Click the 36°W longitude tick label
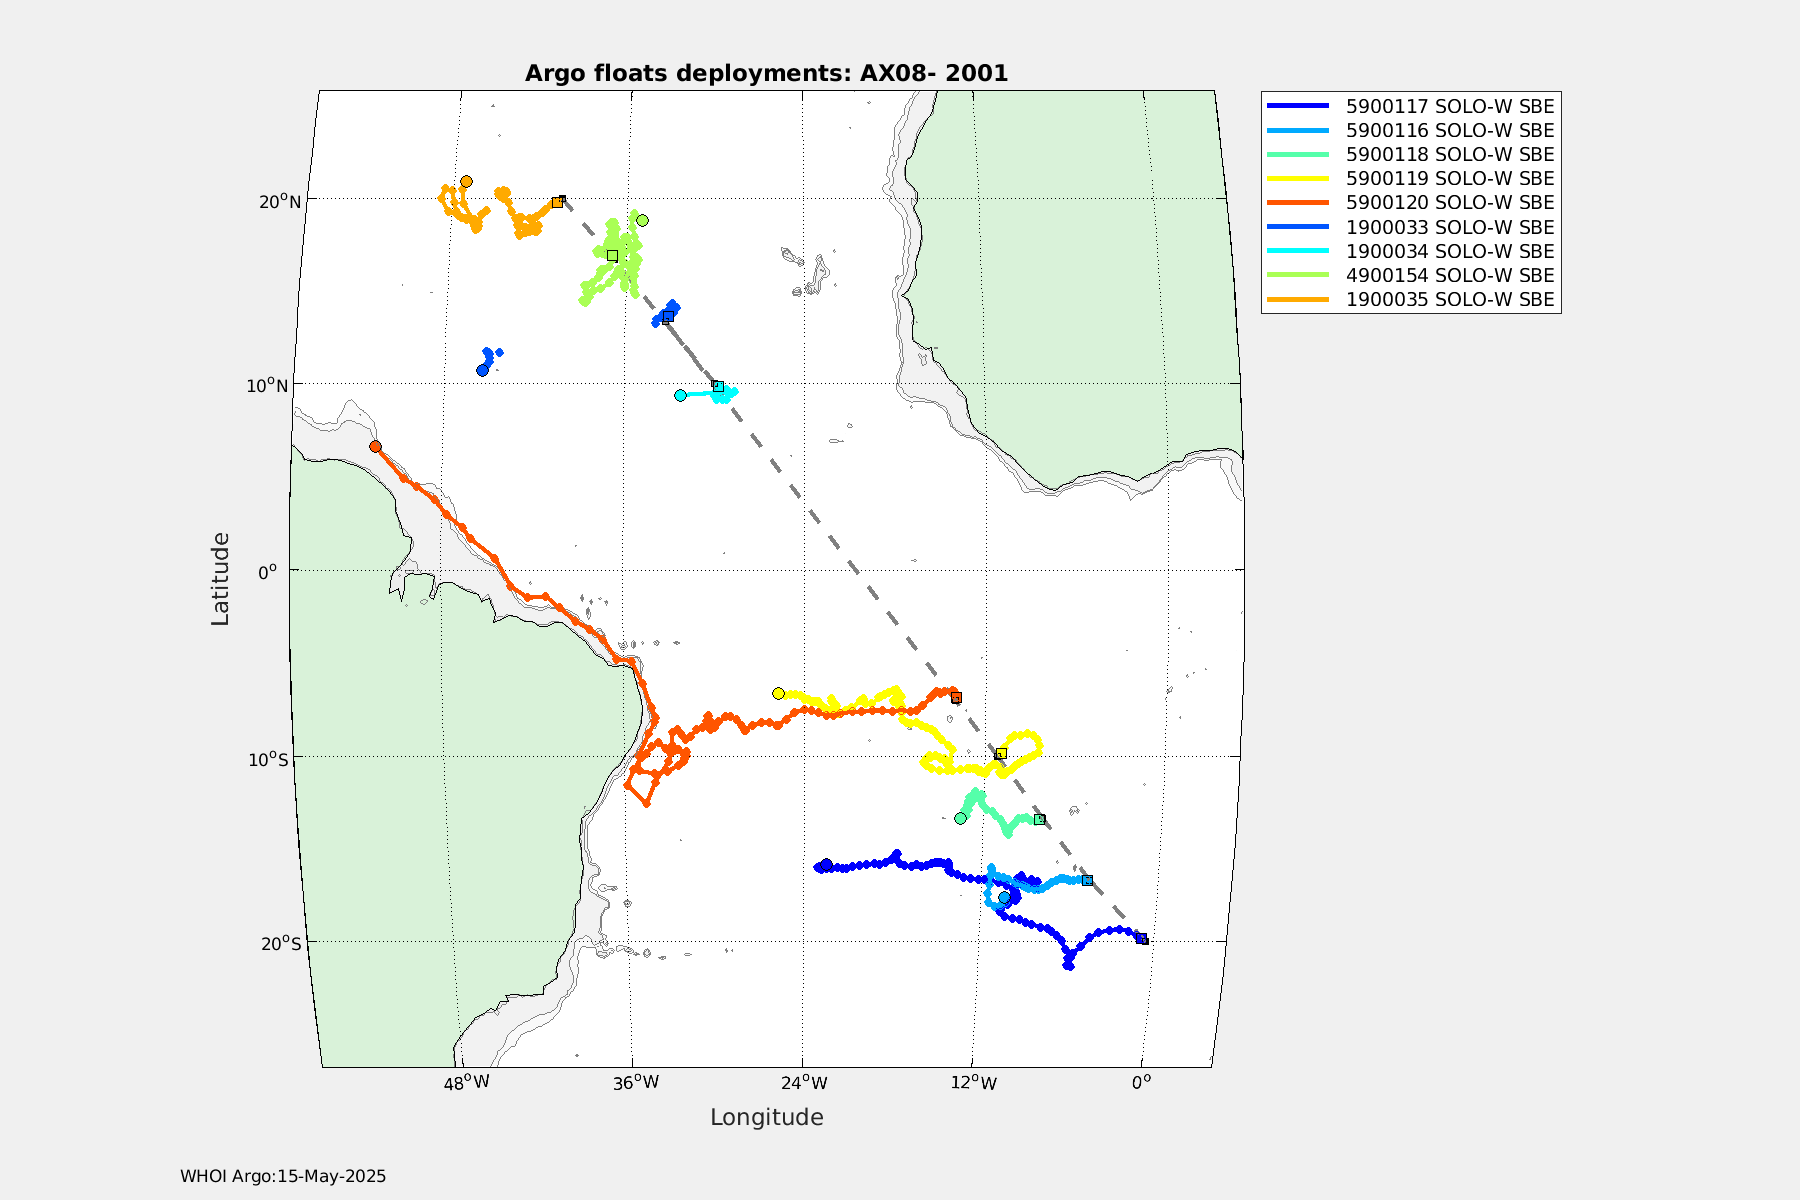This screenshot has height=1200, width=1800. click(x=636, y=1083)
